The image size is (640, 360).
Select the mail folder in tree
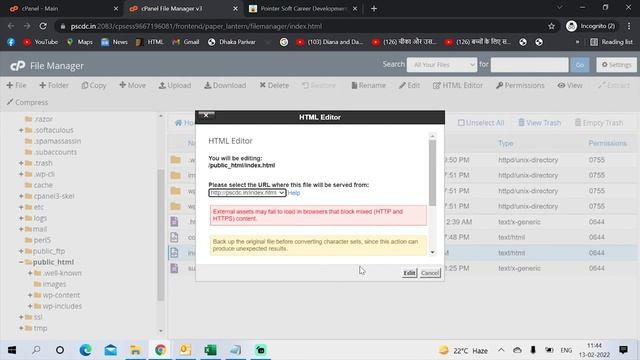40,229
